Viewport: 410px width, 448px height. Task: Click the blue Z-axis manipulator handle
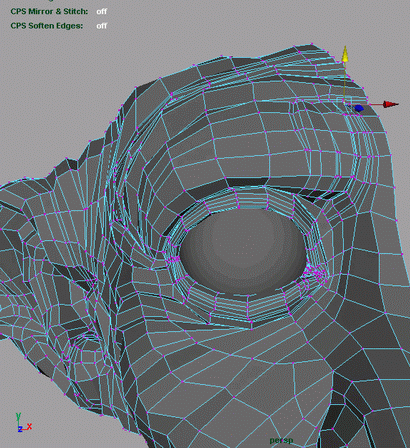(x=358, y=108)
